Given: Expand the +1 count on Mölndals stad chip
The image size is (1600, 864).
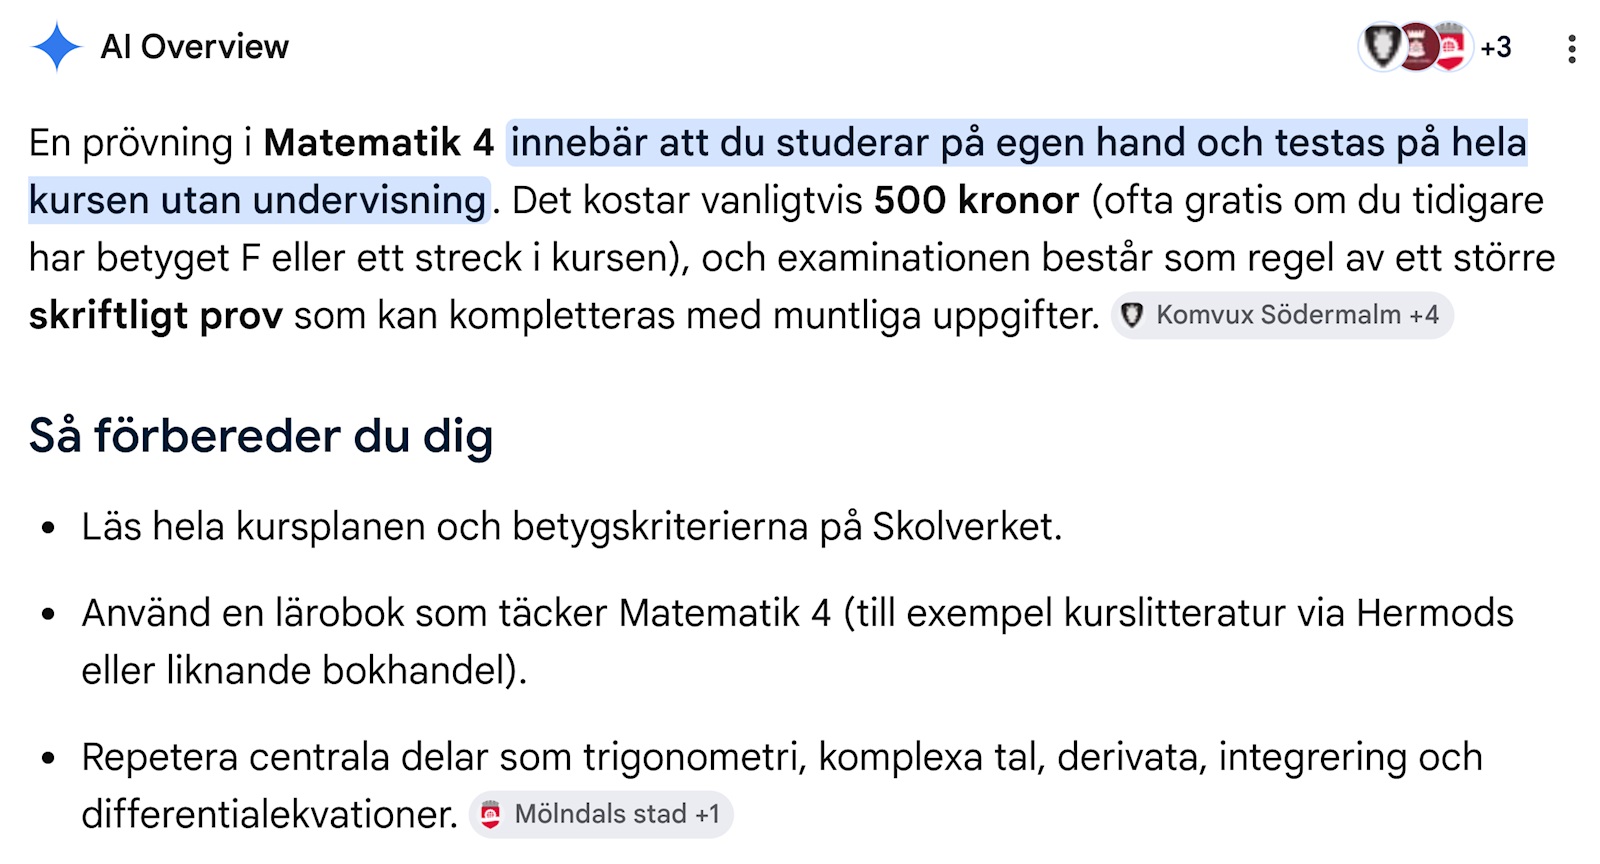Looking at the screenshot, I should 707,814.
